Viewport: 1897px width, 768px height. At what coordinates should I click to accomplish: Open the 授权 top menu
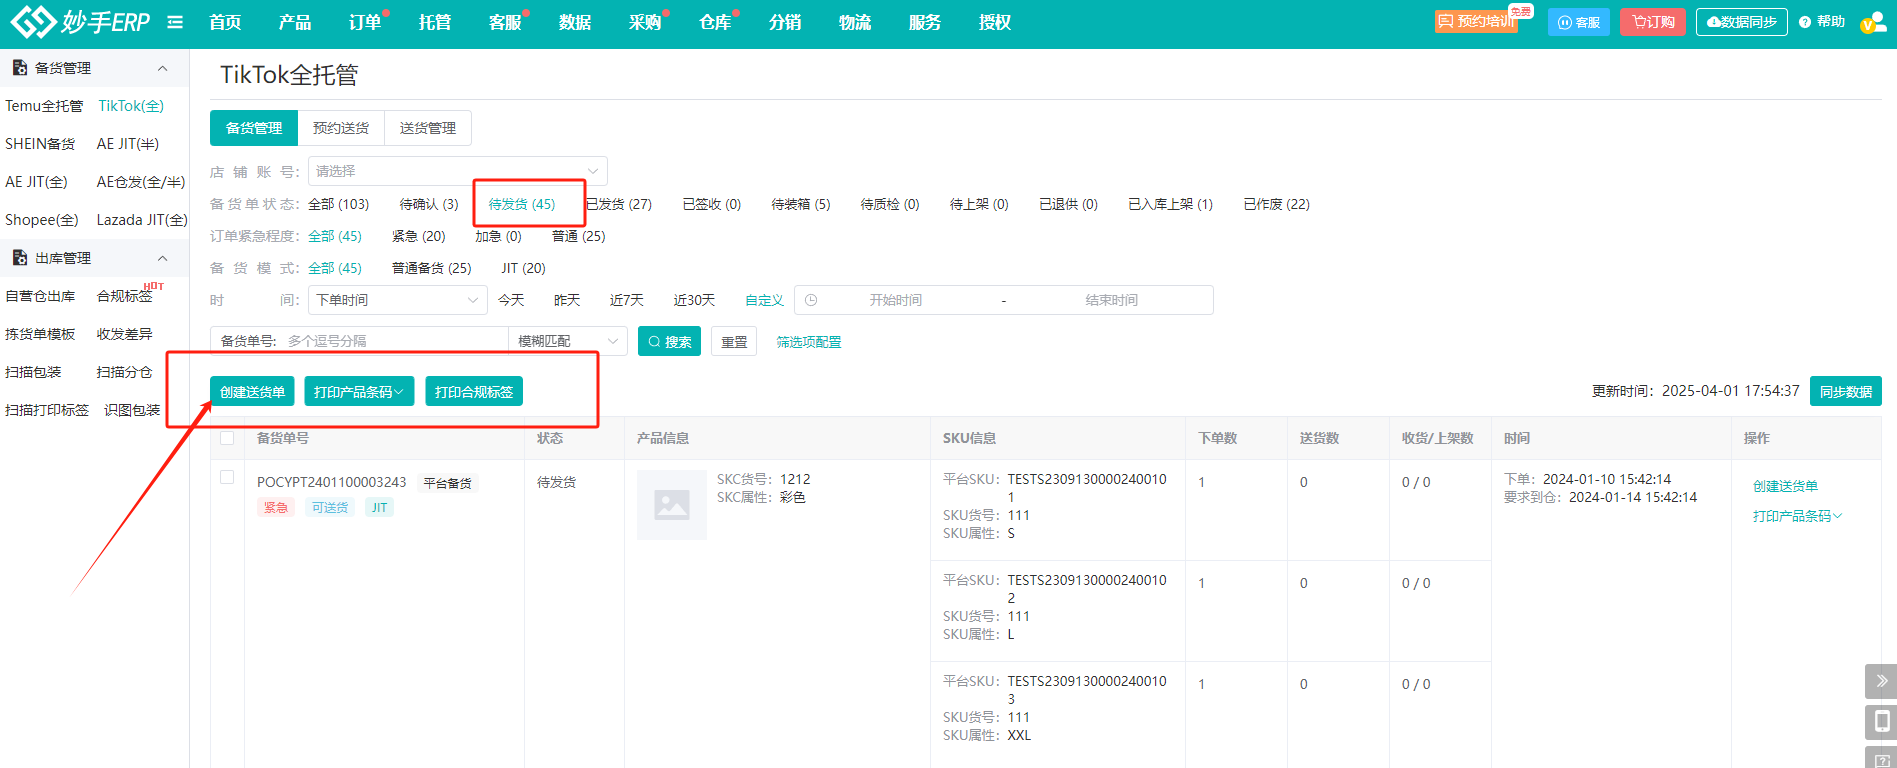click(995, 22)
